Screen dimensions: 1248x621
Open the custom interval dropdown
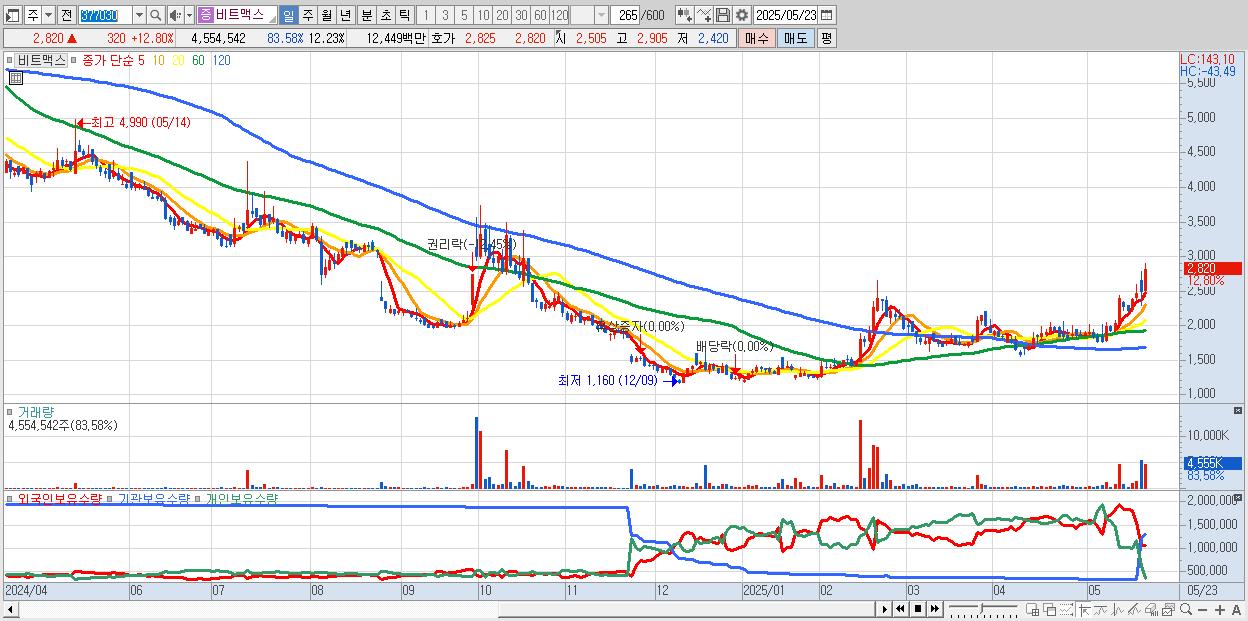click(601, 15)
